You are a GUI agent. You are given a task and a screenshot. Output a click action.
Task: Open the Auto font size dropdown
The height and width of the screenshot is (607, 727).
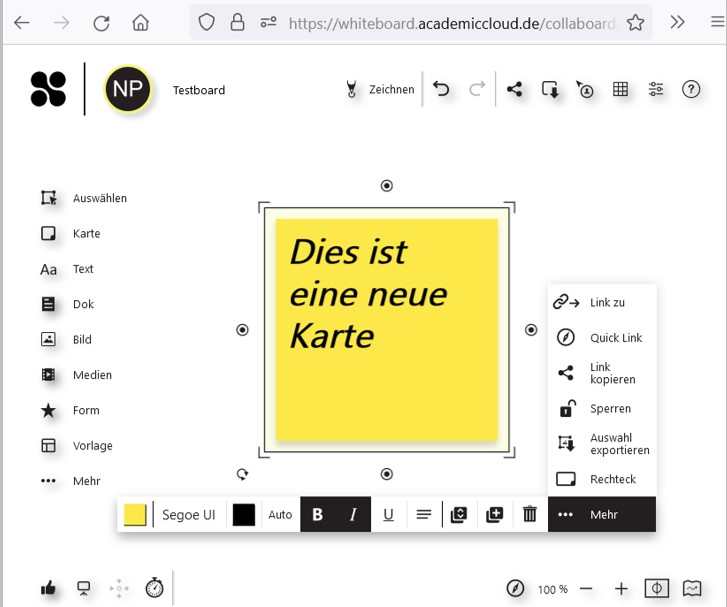280,515
